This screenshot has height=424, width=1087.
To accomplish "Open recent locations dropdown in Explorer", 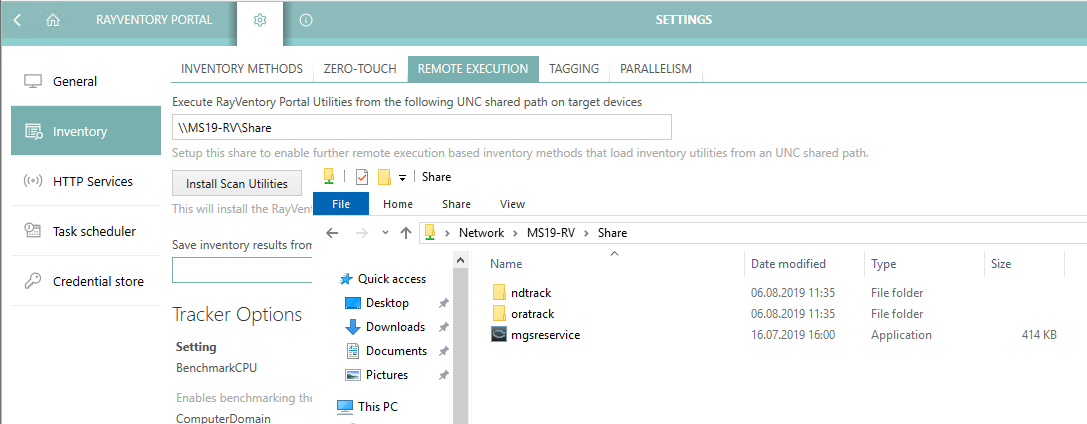I will tap(385, 233).
